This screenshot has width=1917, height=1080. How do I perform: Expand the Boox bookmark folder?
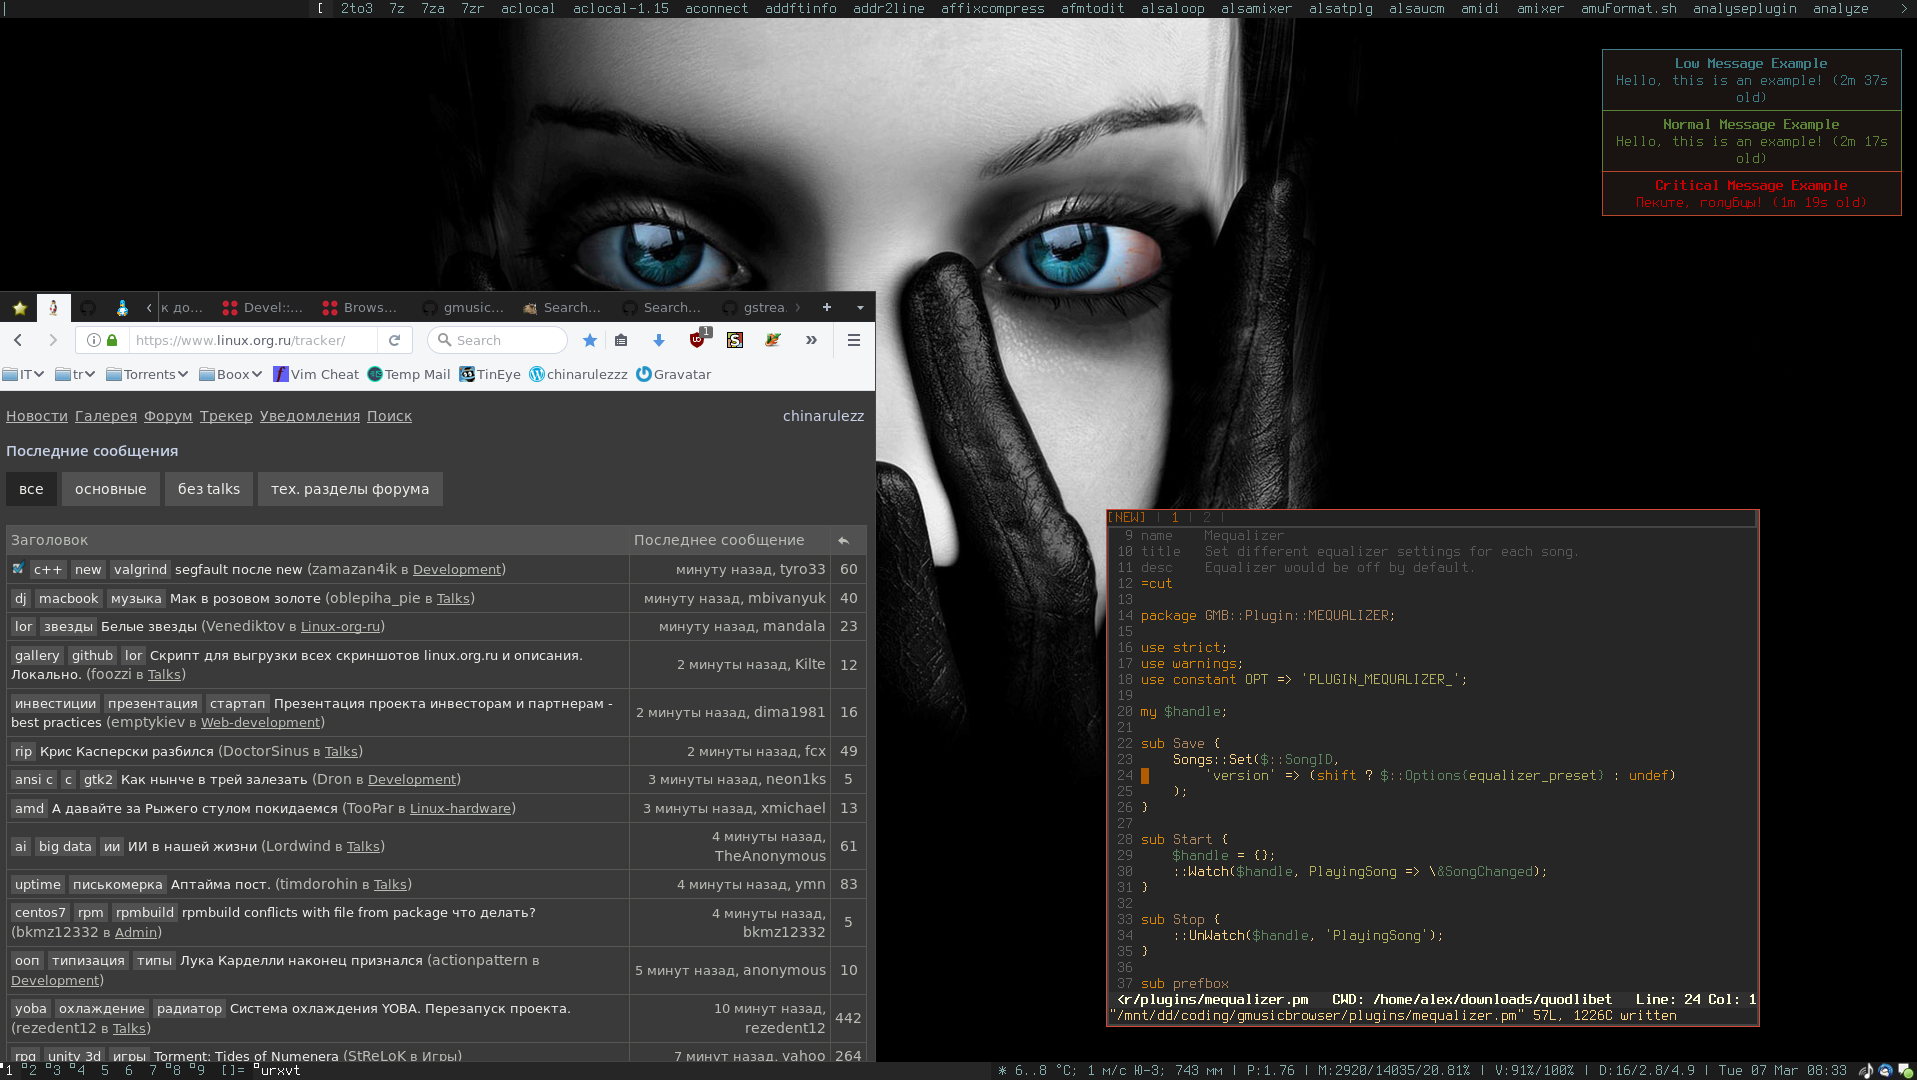(231, 374)
